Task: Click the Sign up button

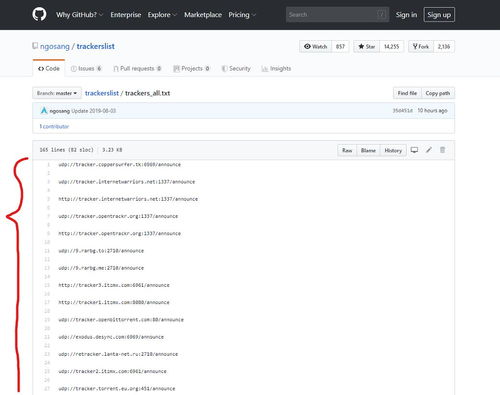Action: pos(439,15)
